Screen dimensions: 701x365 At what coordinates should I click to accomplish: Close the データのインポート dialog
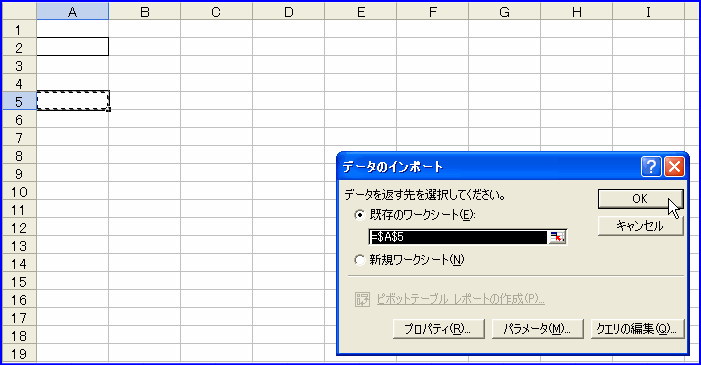pyautogui.click(x=674, y=167)
